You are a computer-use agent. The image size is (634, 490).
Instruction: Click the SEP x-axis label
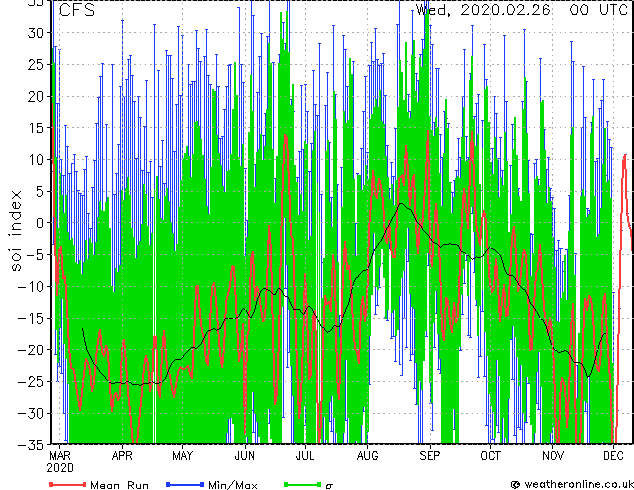pos(429,456)
